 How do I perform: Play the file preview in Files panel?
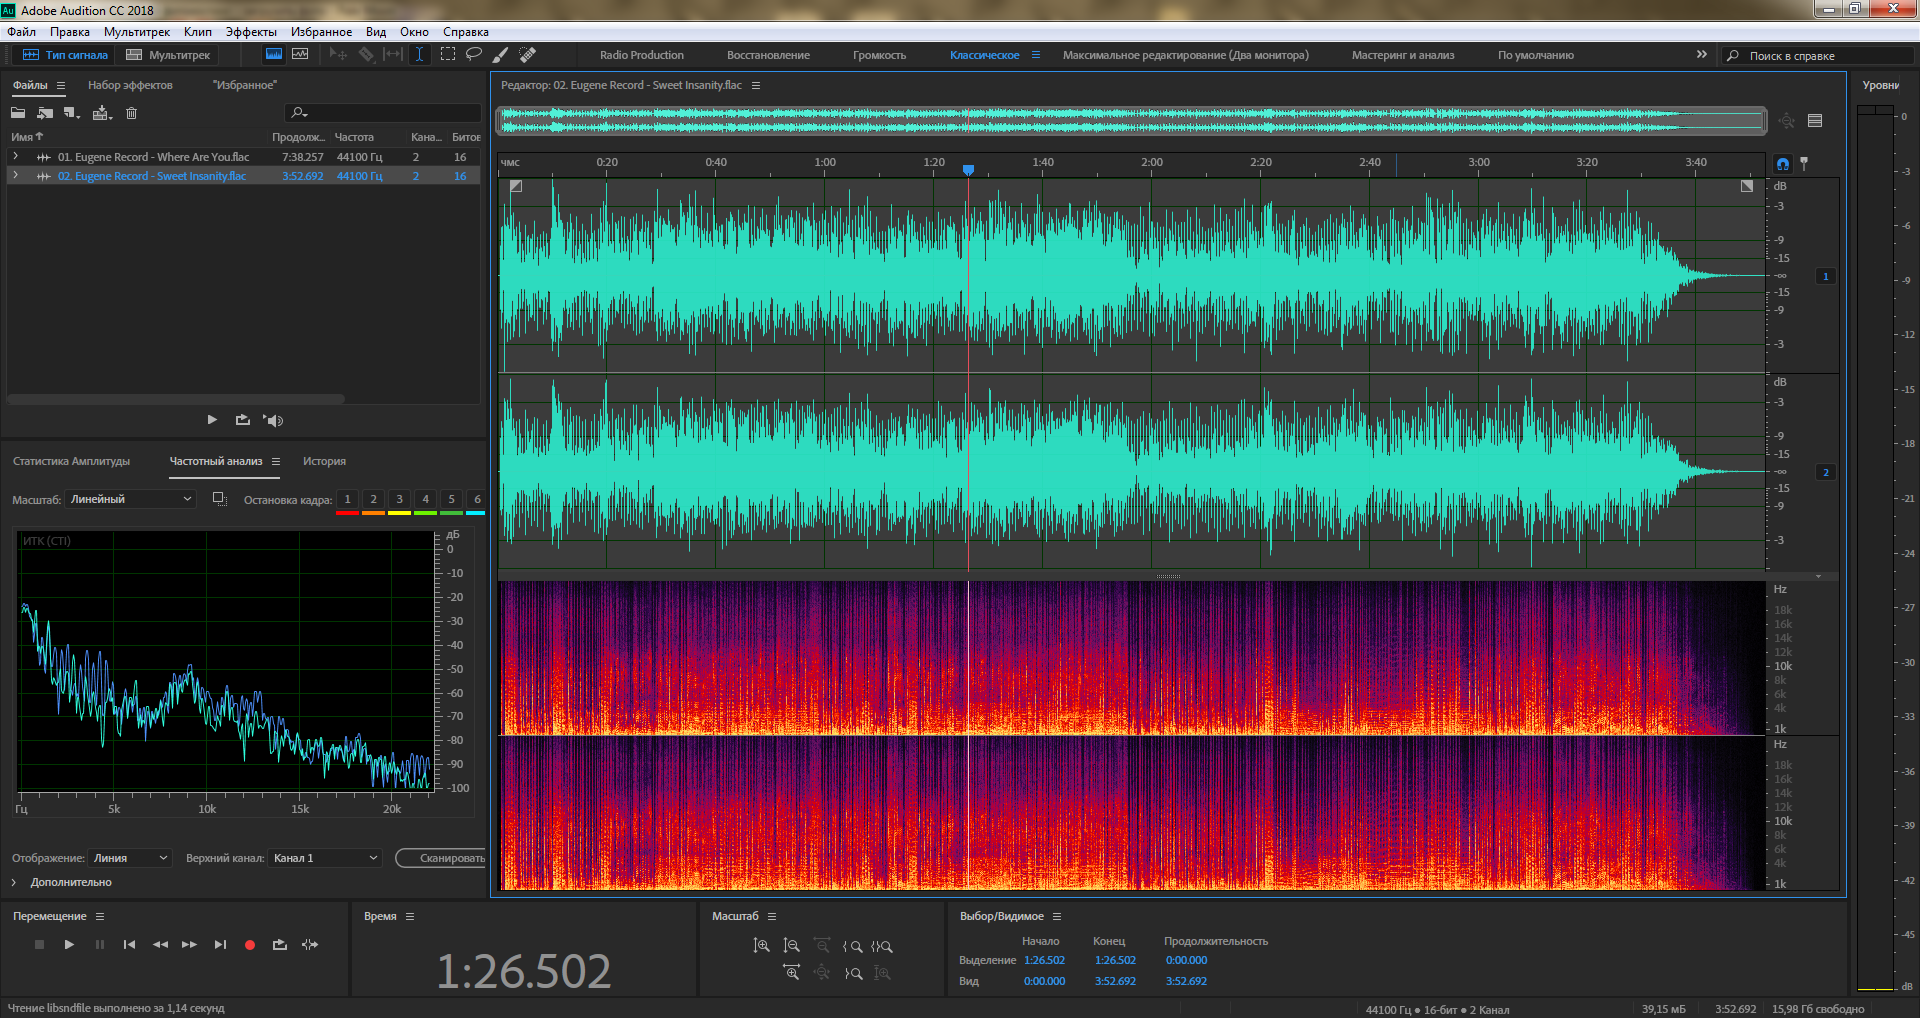(212, 420)
